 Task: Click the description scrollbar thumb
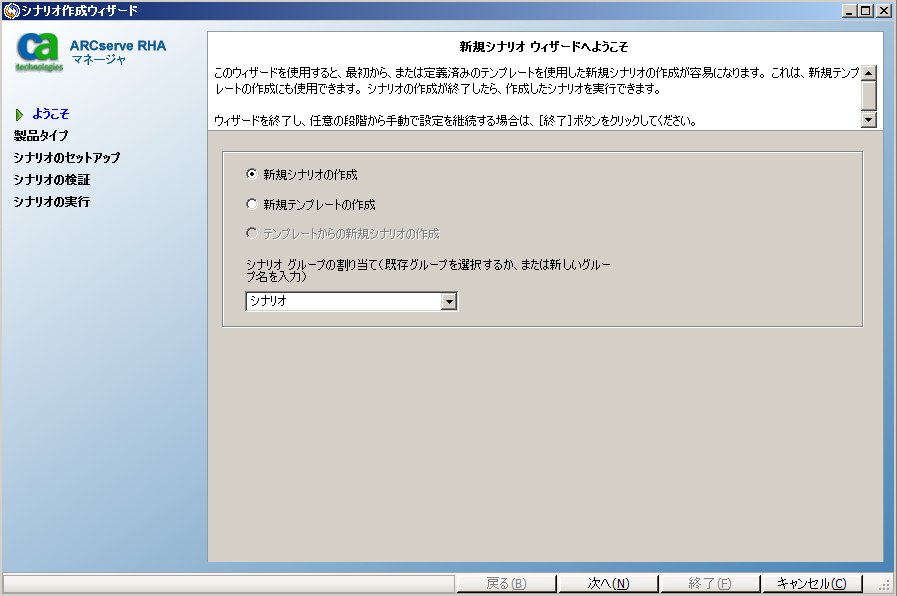click(869, 95)
